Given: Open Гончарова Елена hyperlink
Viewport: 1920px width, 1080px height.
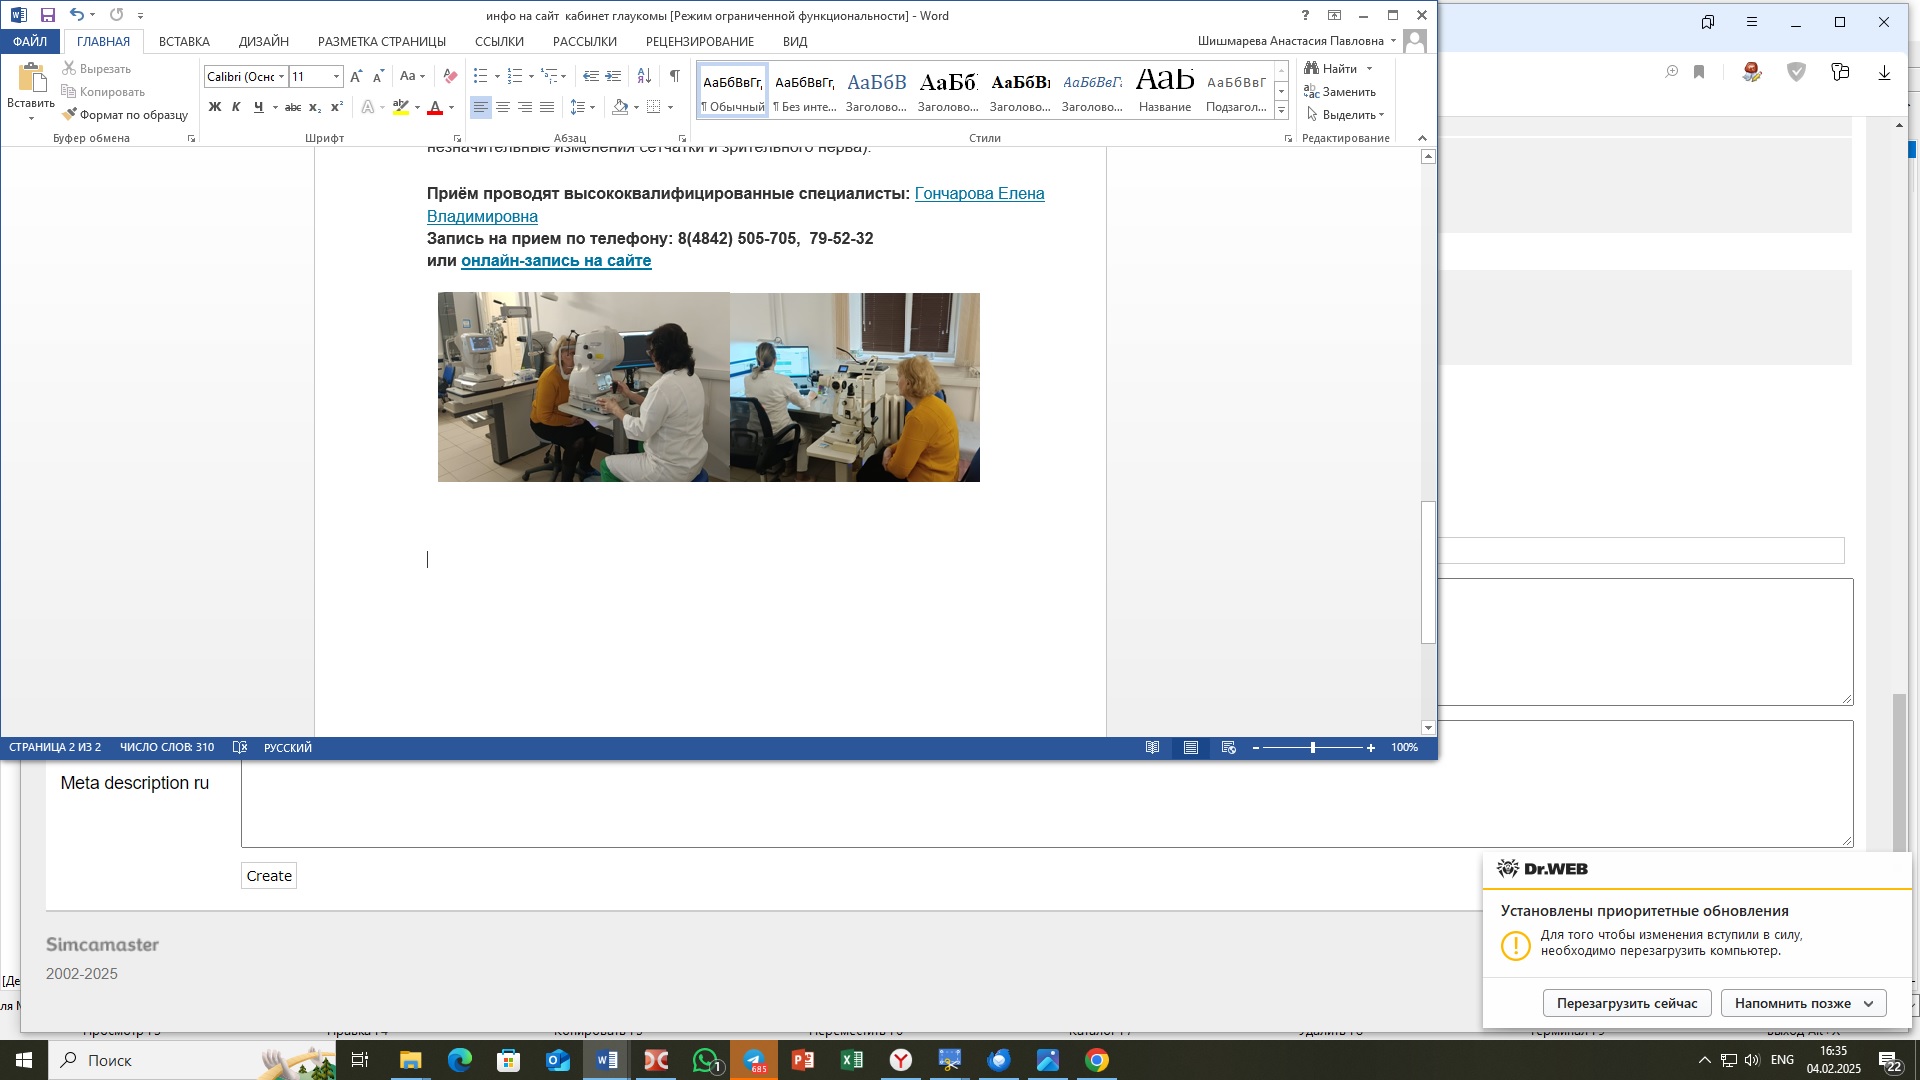Looking at the screenshot, I should coord(979,194).
